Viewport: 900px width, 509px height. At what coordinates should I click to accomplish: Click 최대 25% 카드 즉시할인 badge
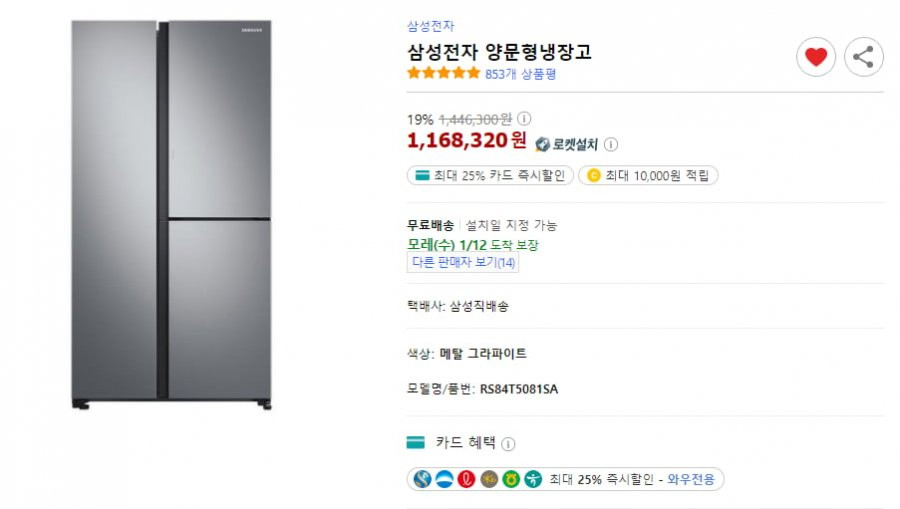[490, 176]
